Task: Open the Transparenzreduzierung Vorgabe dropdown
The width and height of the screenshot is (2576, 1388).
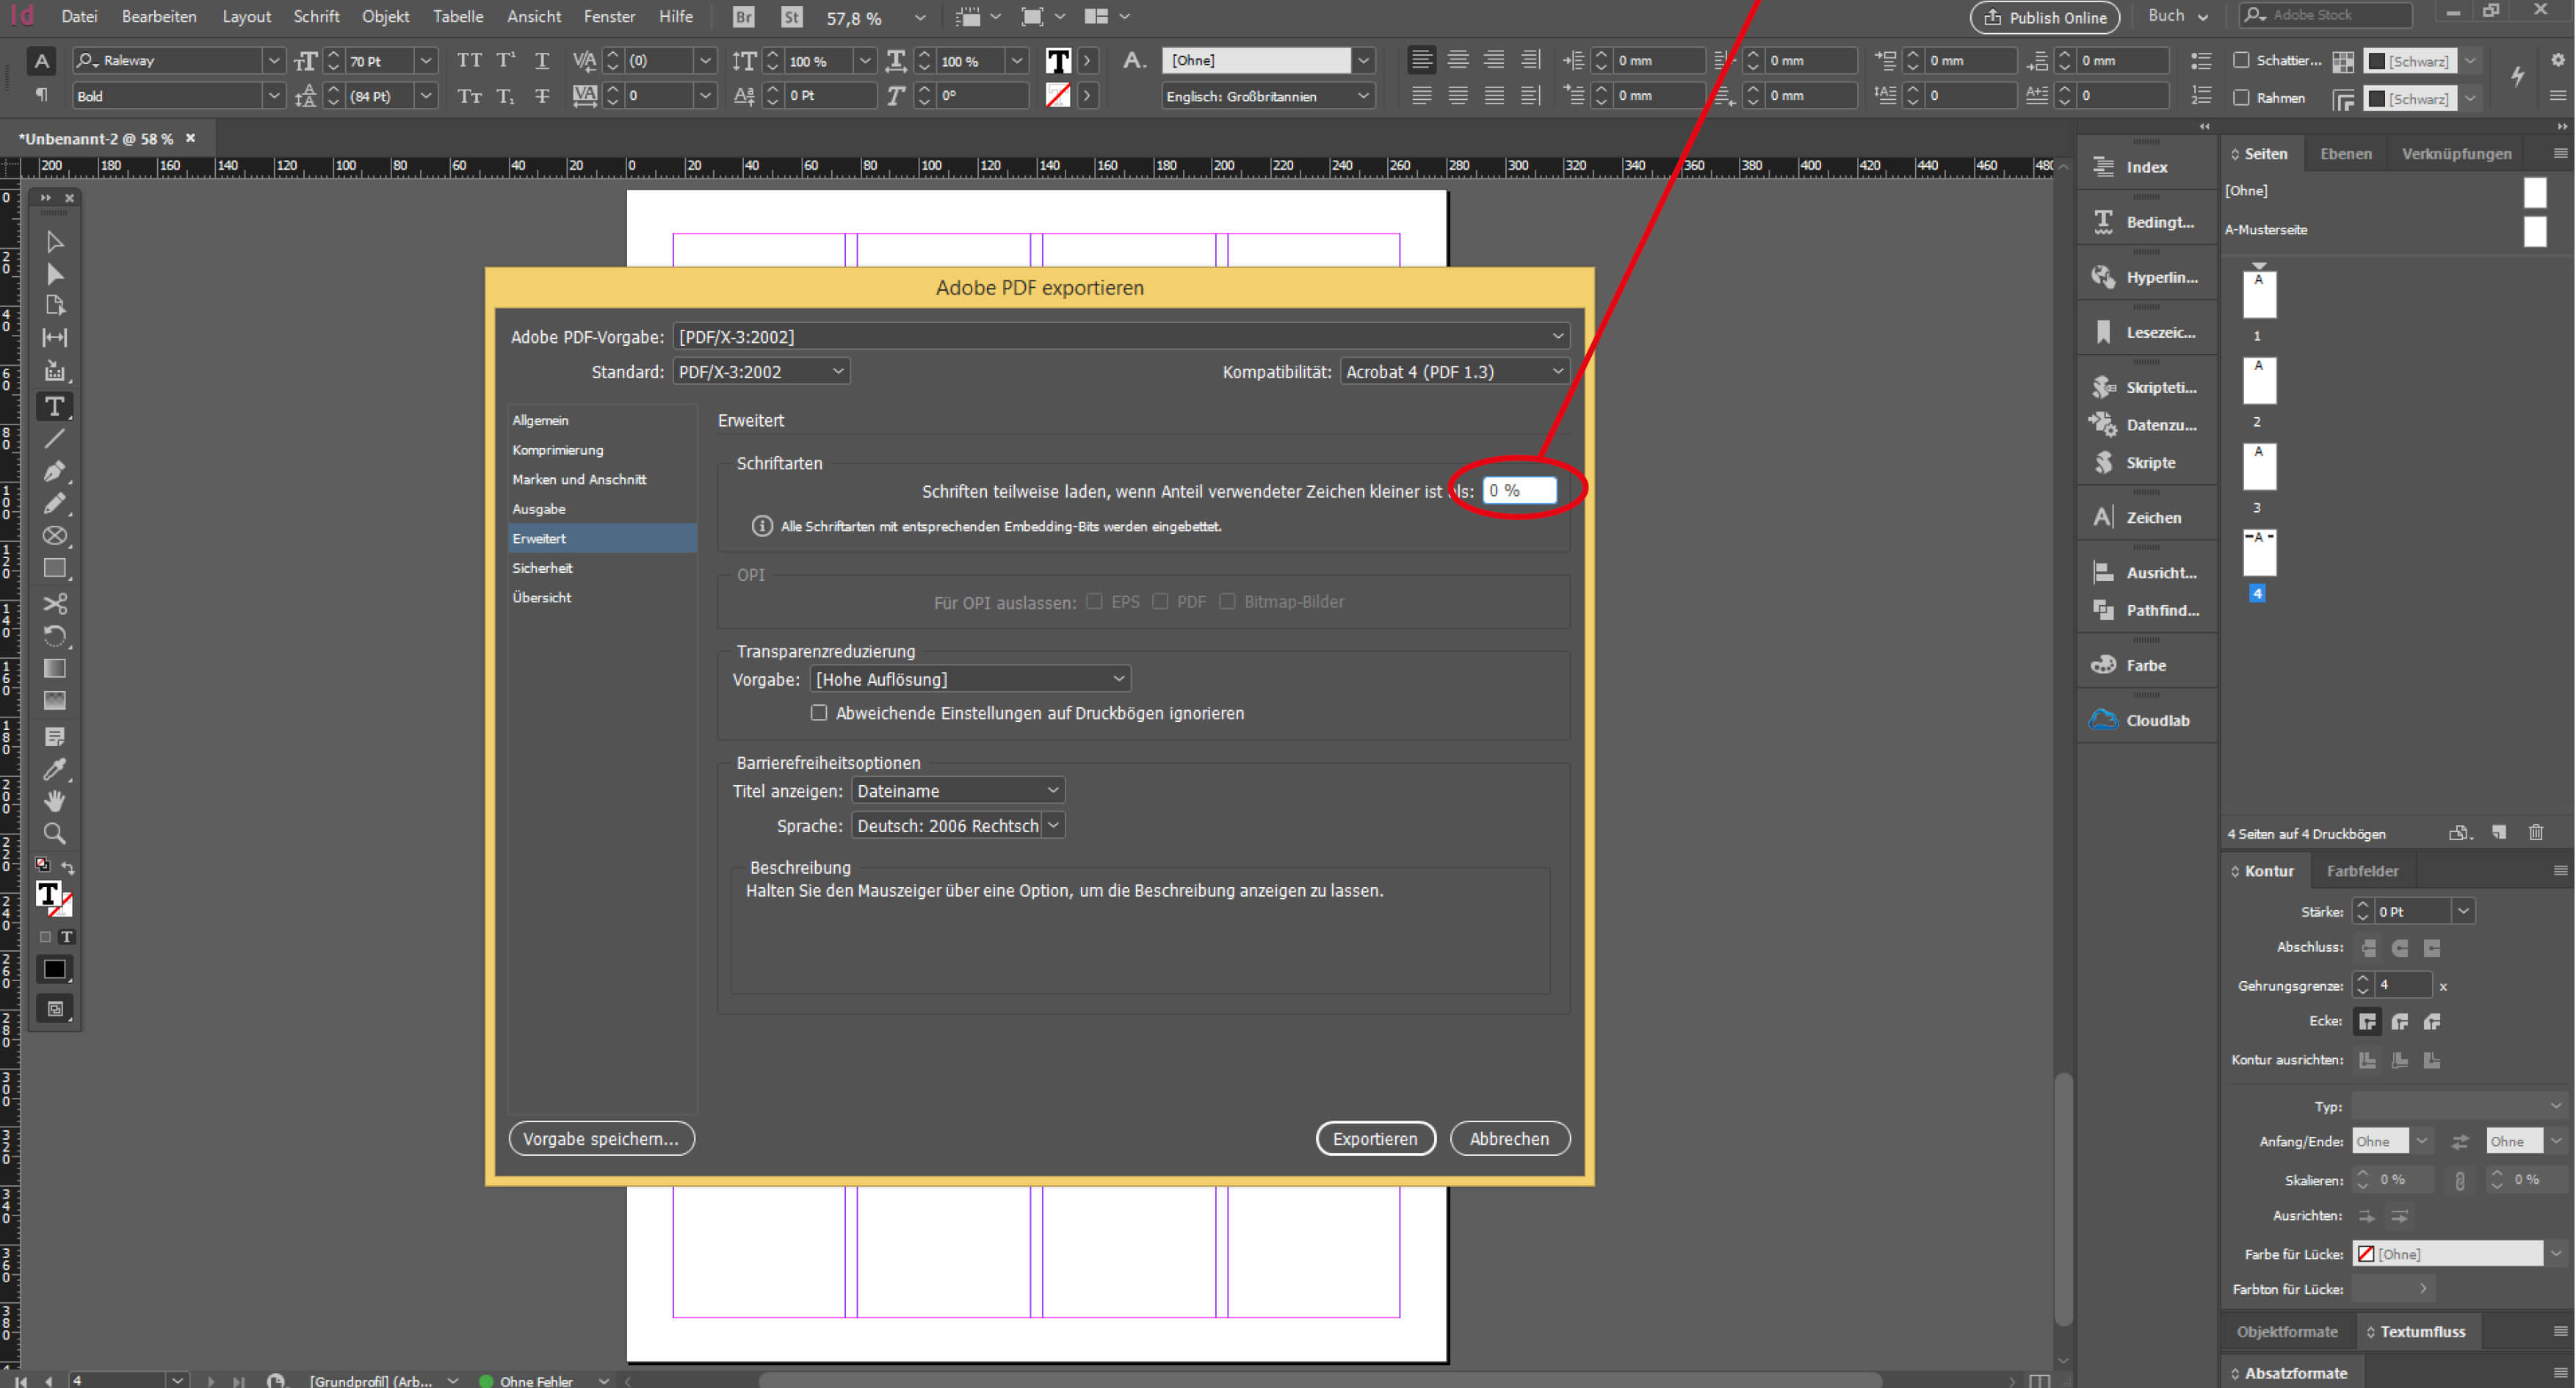Action: coord(965,679)
